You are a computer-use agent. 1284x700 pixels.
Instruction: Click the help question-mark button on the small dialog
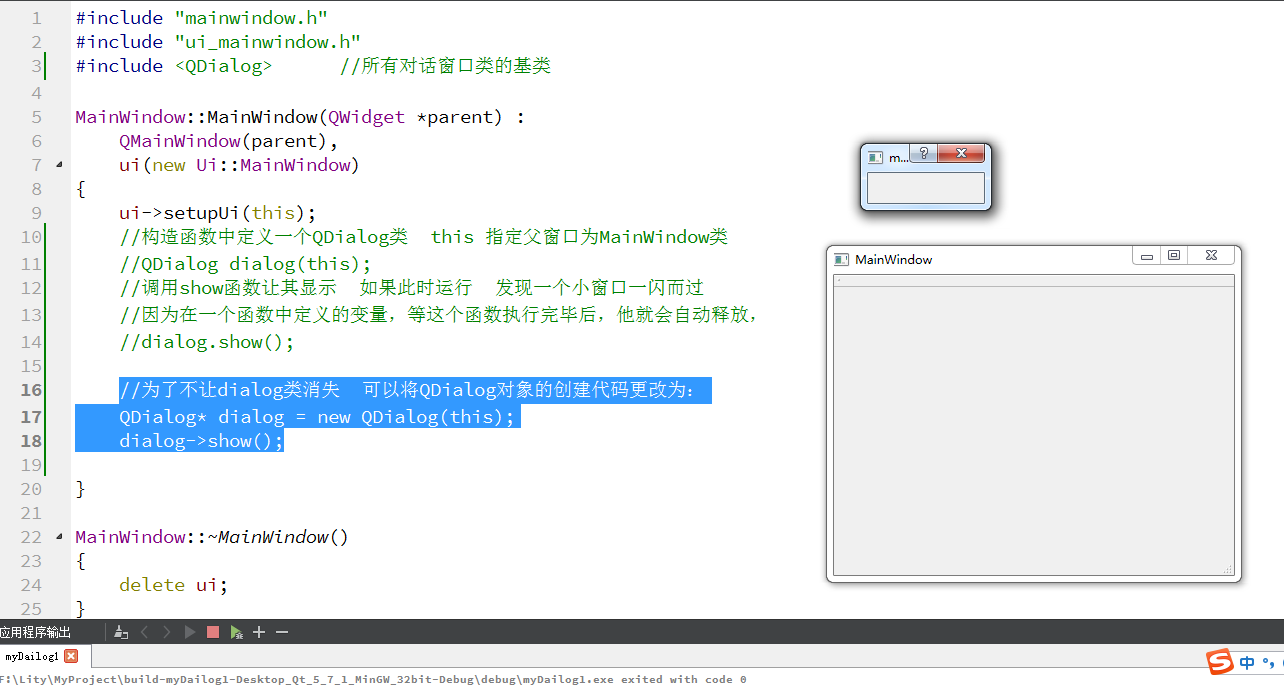[x=922, y=155]
